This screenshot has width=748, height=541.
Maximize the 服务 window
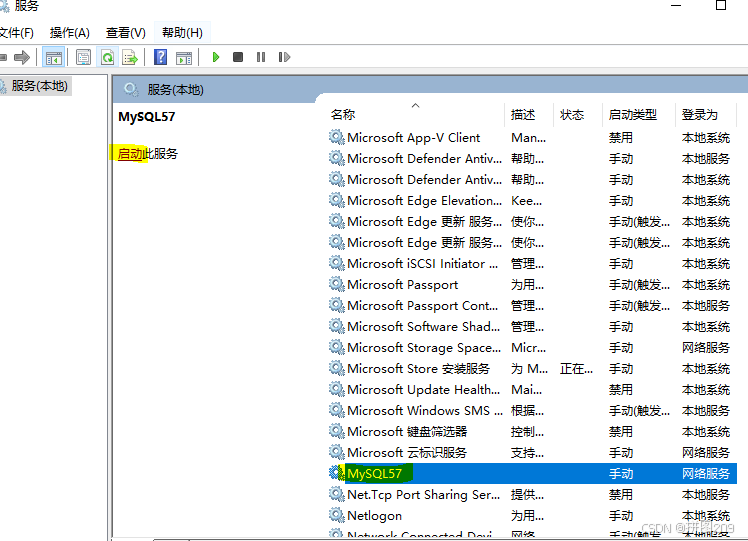[x=721, y=5]
